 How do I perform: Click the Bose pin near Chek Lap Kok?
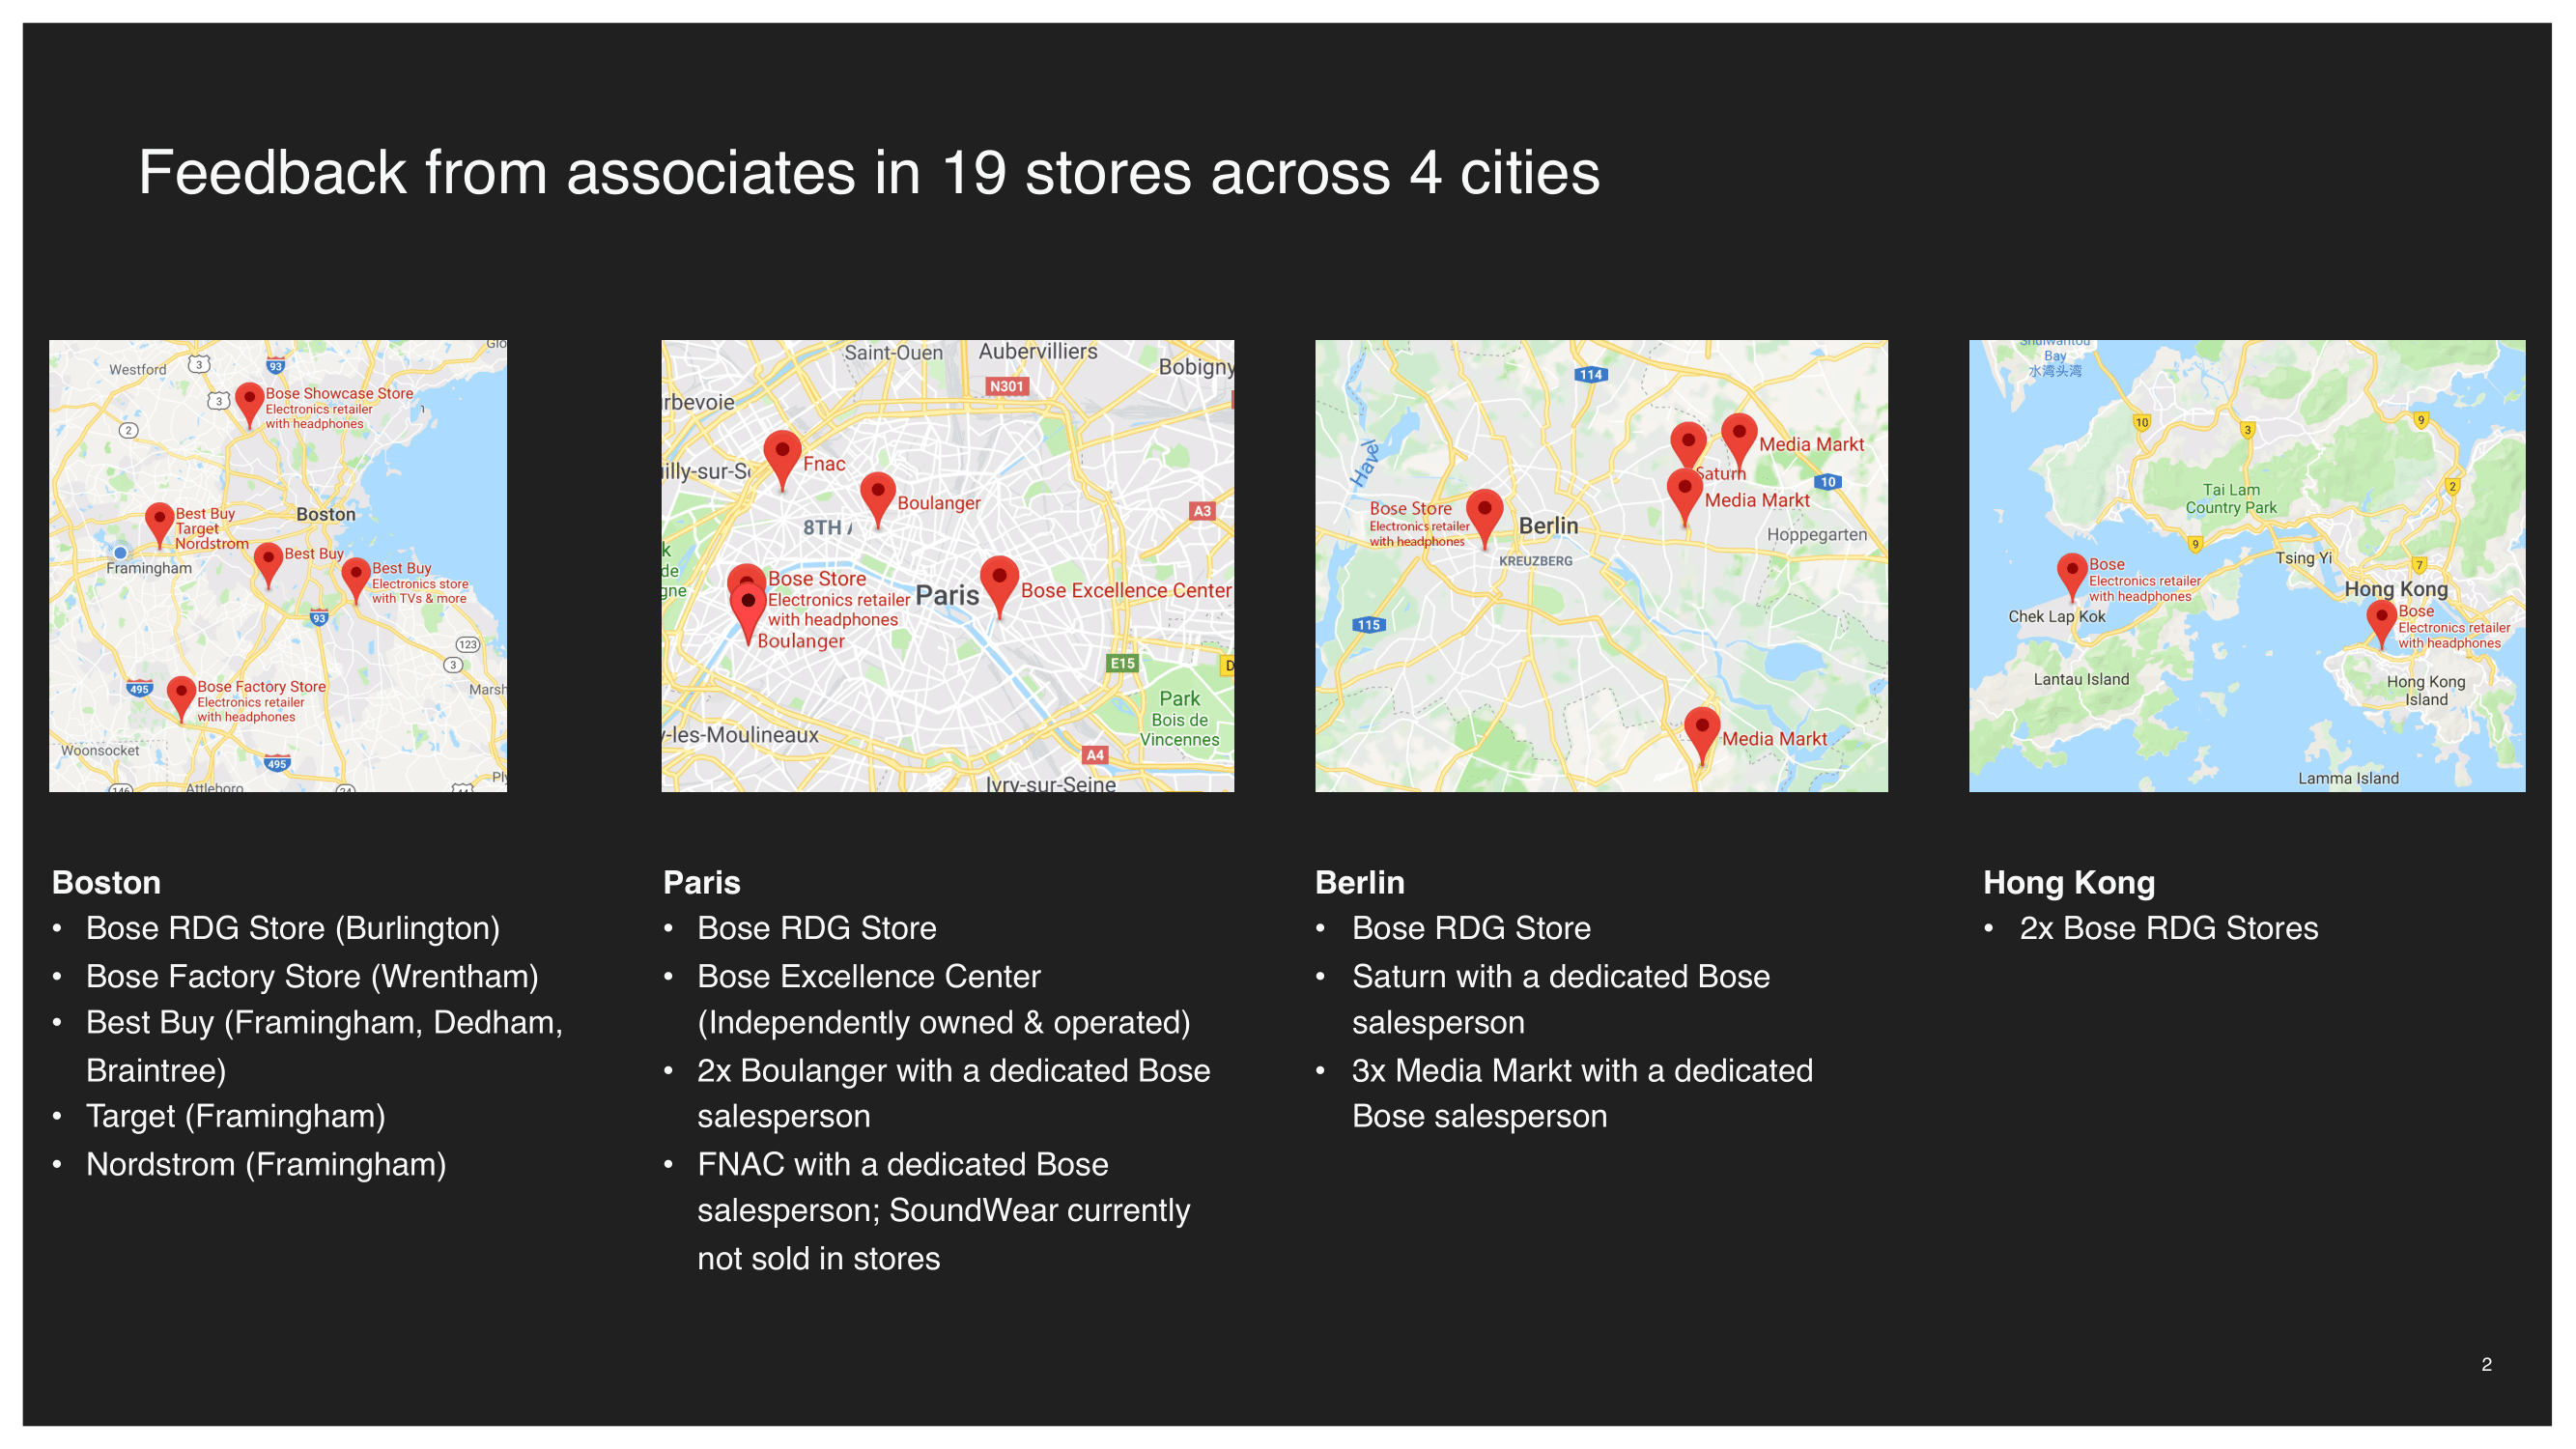[x=2072, y=577]
